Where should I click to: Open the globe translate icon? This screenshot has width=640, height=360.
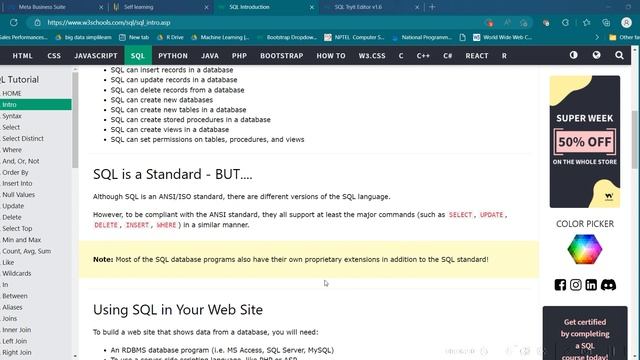tap(596, 55)
